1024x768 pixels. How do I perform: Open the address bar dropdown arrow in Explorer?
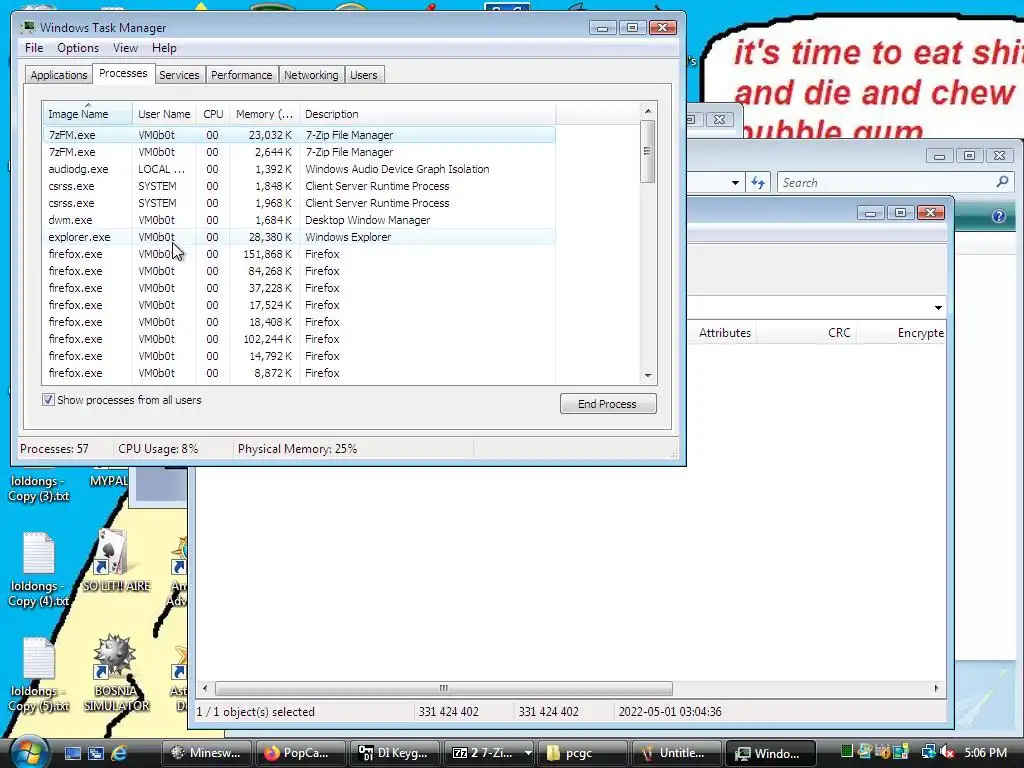(735, 182)
